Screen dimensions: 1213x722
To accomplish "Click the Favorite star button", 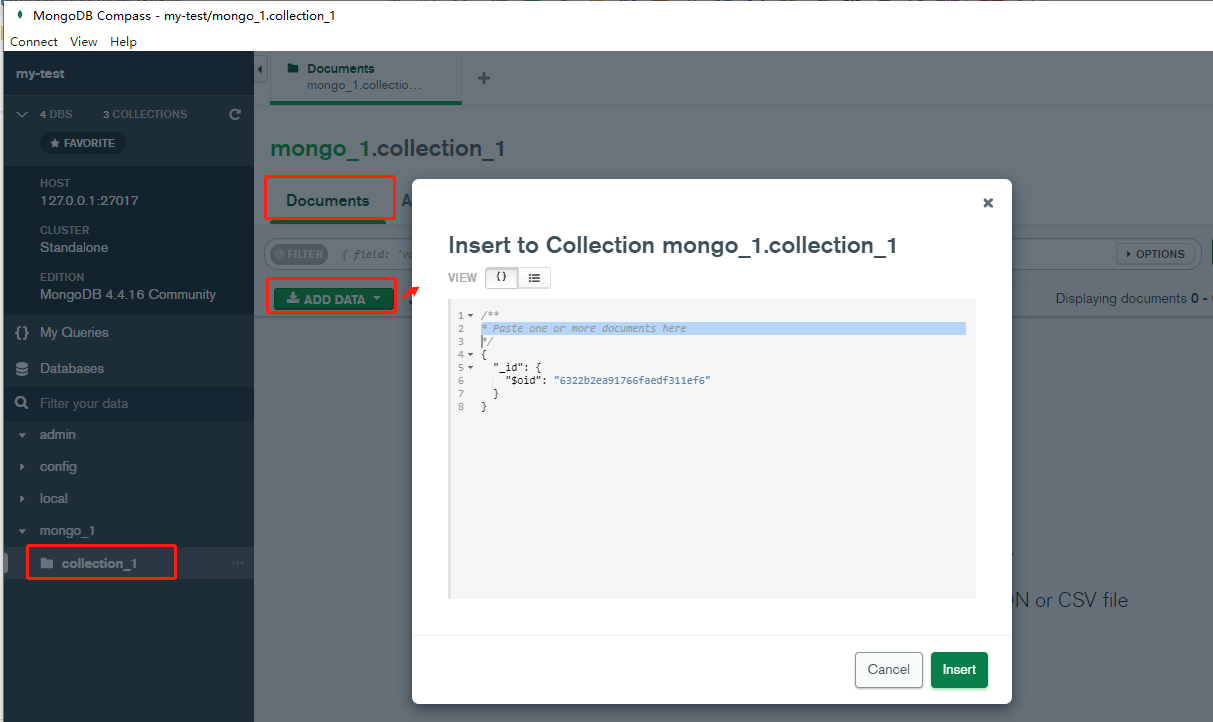I will click(x=83, y=143).
